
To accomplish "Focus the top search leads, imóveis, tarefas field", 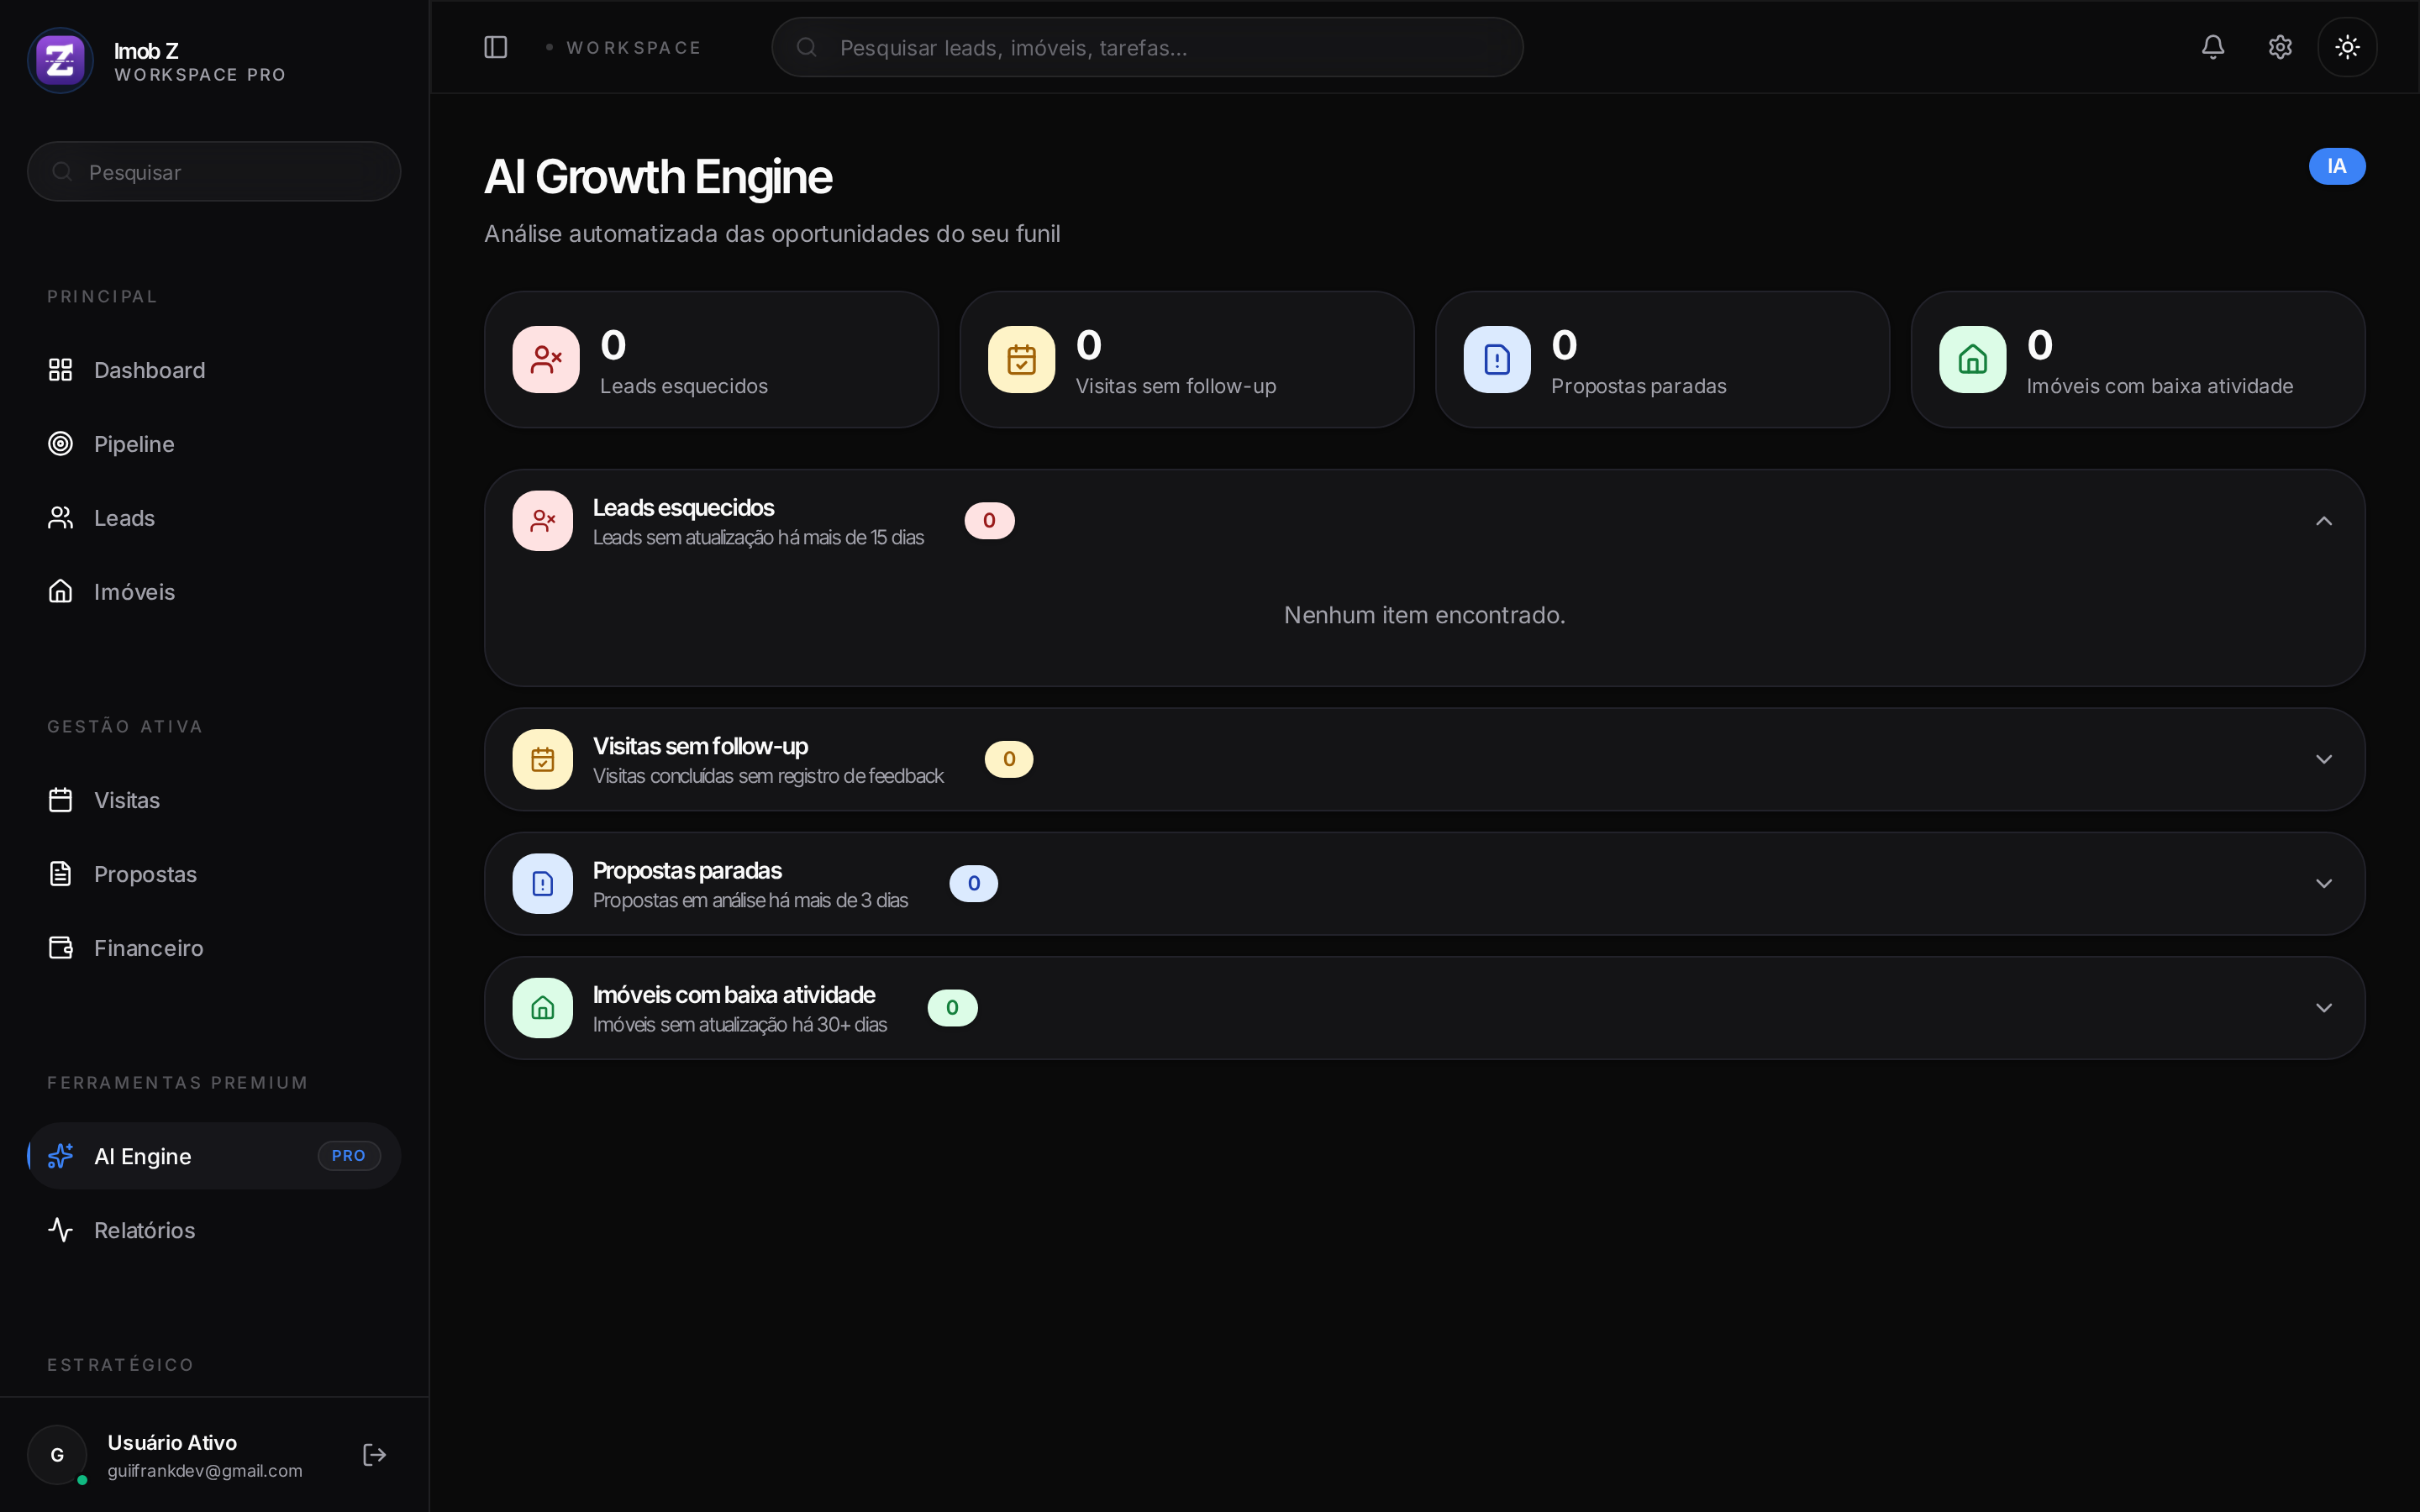I will click(x=1147, y=47).
